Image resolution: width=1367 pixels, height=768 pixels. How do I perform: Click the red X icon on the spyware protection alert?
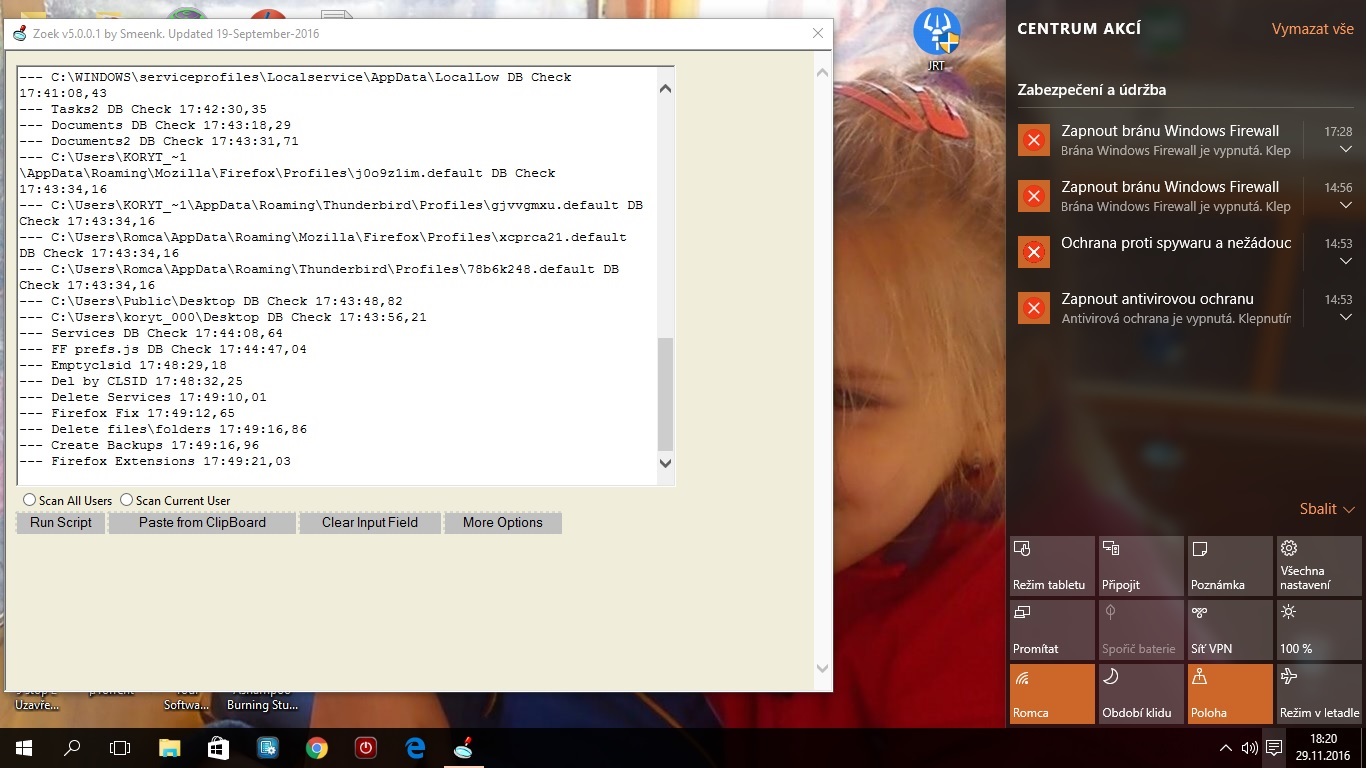[x=1034, y=252]
